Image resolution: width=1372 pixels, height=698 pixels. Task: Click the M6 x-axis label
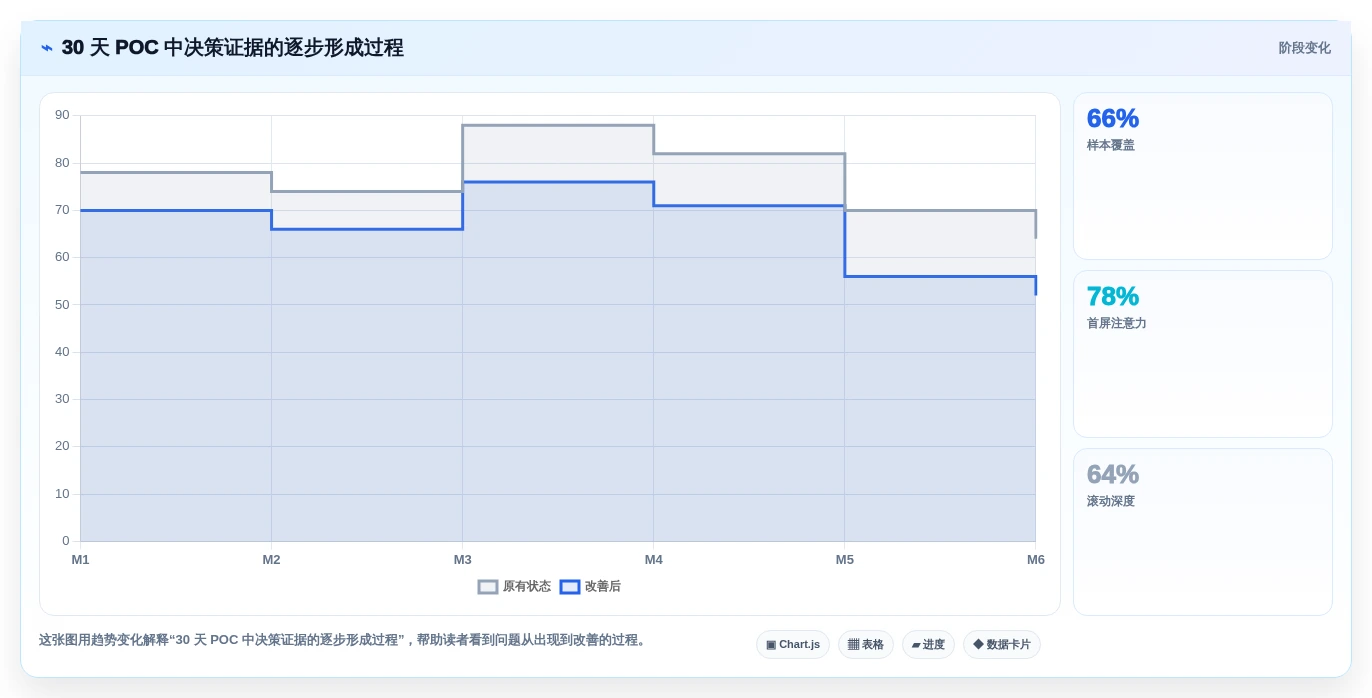(x=1036, y=560)
